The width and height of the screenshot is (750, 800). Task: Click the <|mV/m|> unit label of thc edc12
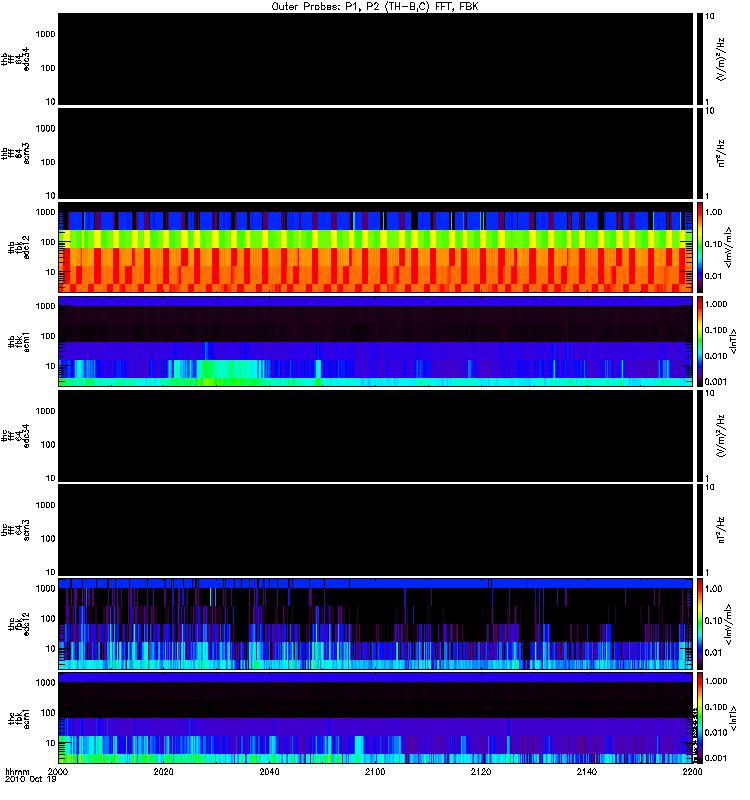(728, 624)
